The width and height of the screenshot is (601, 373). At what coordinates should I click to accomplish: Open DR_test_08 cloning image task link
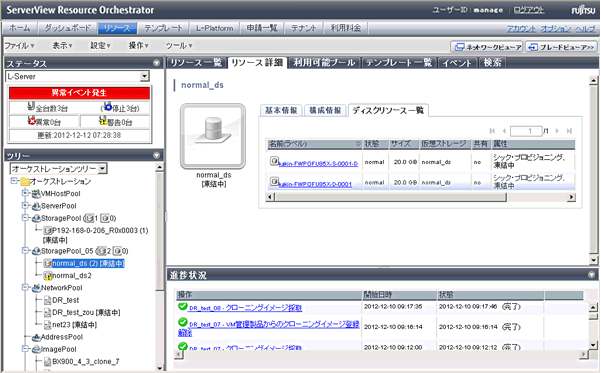(245, 308)
